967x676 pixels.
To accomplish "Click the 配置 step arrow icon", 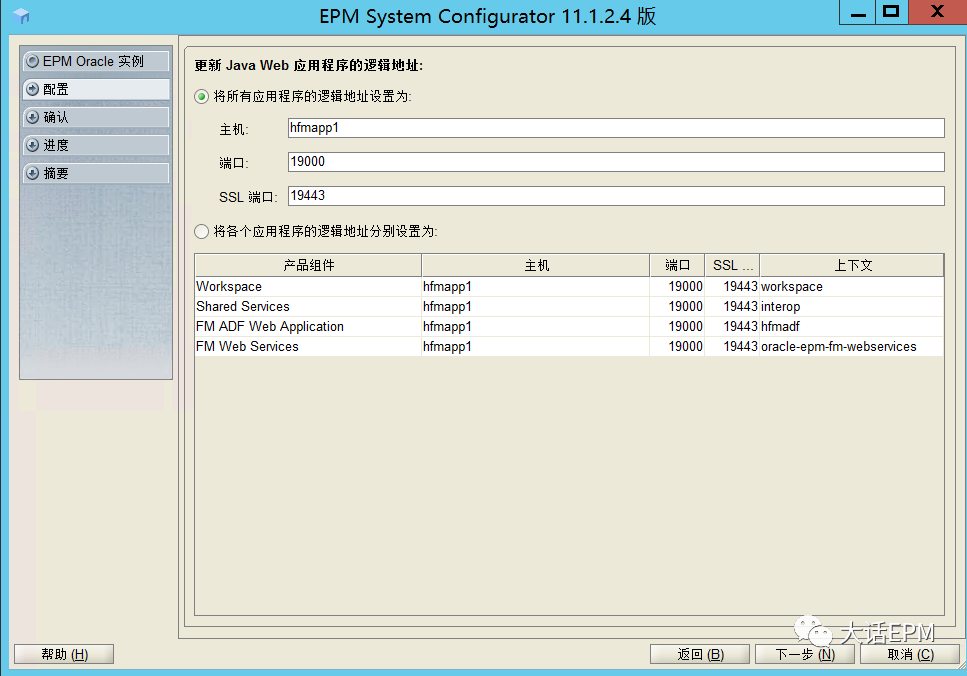I will (x=33, y=89).
